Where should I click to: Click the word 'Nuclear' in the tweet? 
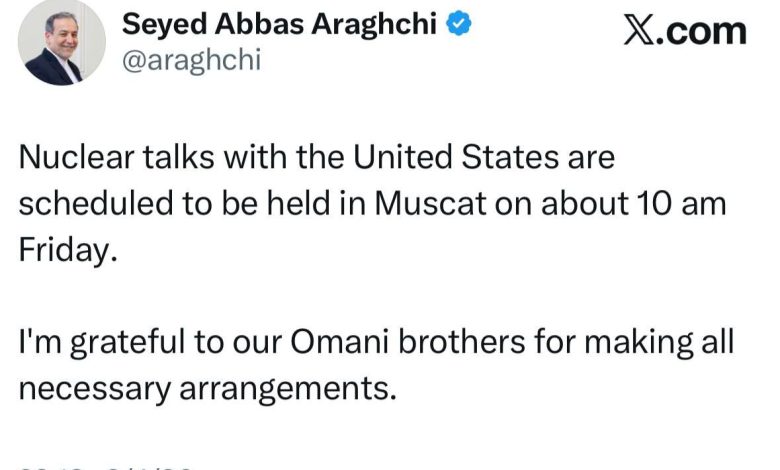pos(77,157)
